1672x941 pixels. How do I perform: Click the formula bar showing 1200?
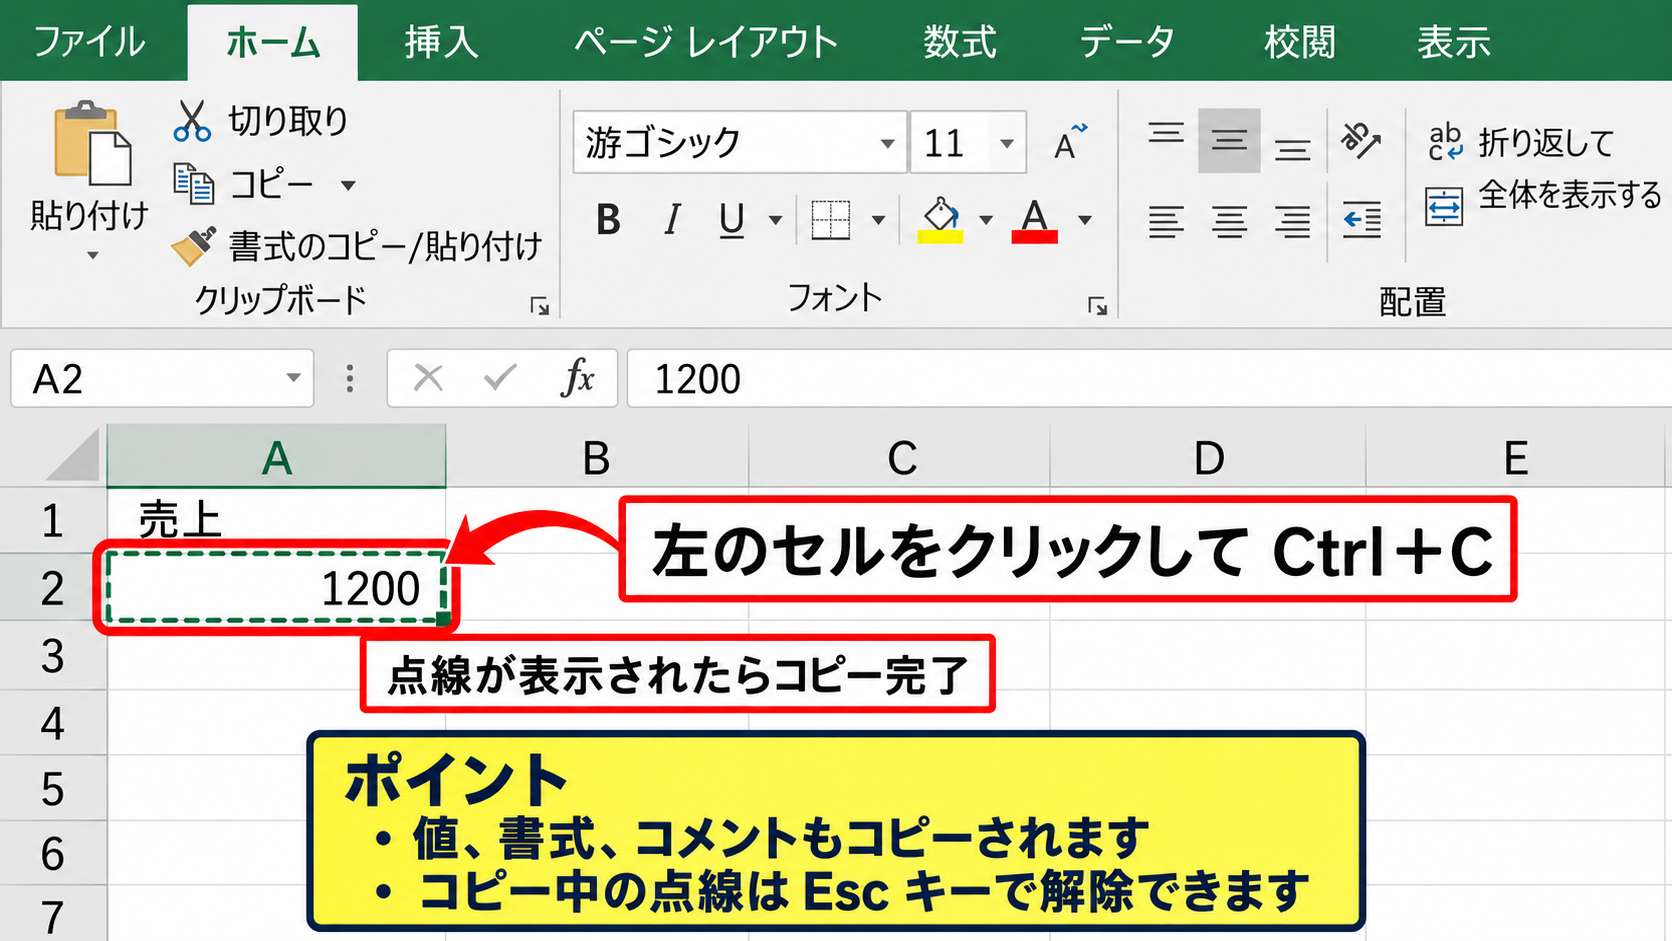pos(1149,378)
